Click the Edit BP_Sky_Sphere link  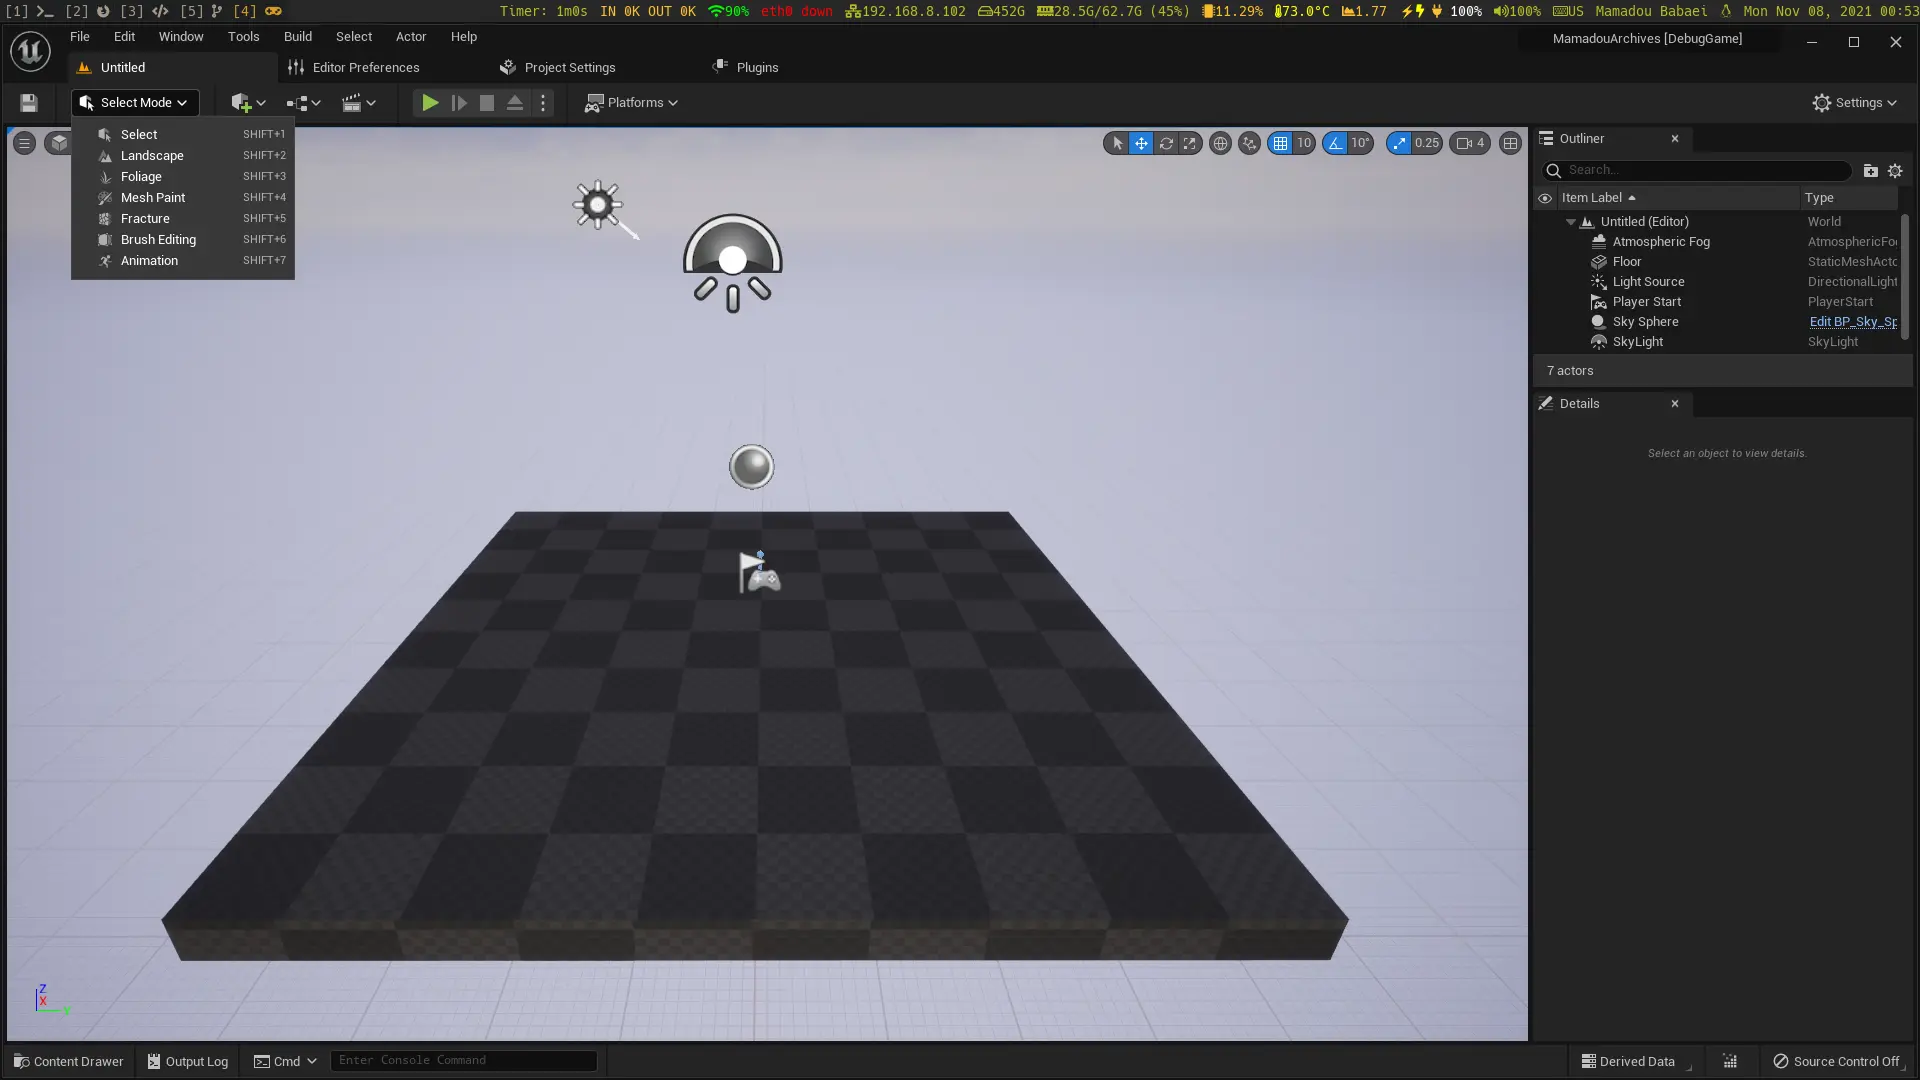point(1852,322)
